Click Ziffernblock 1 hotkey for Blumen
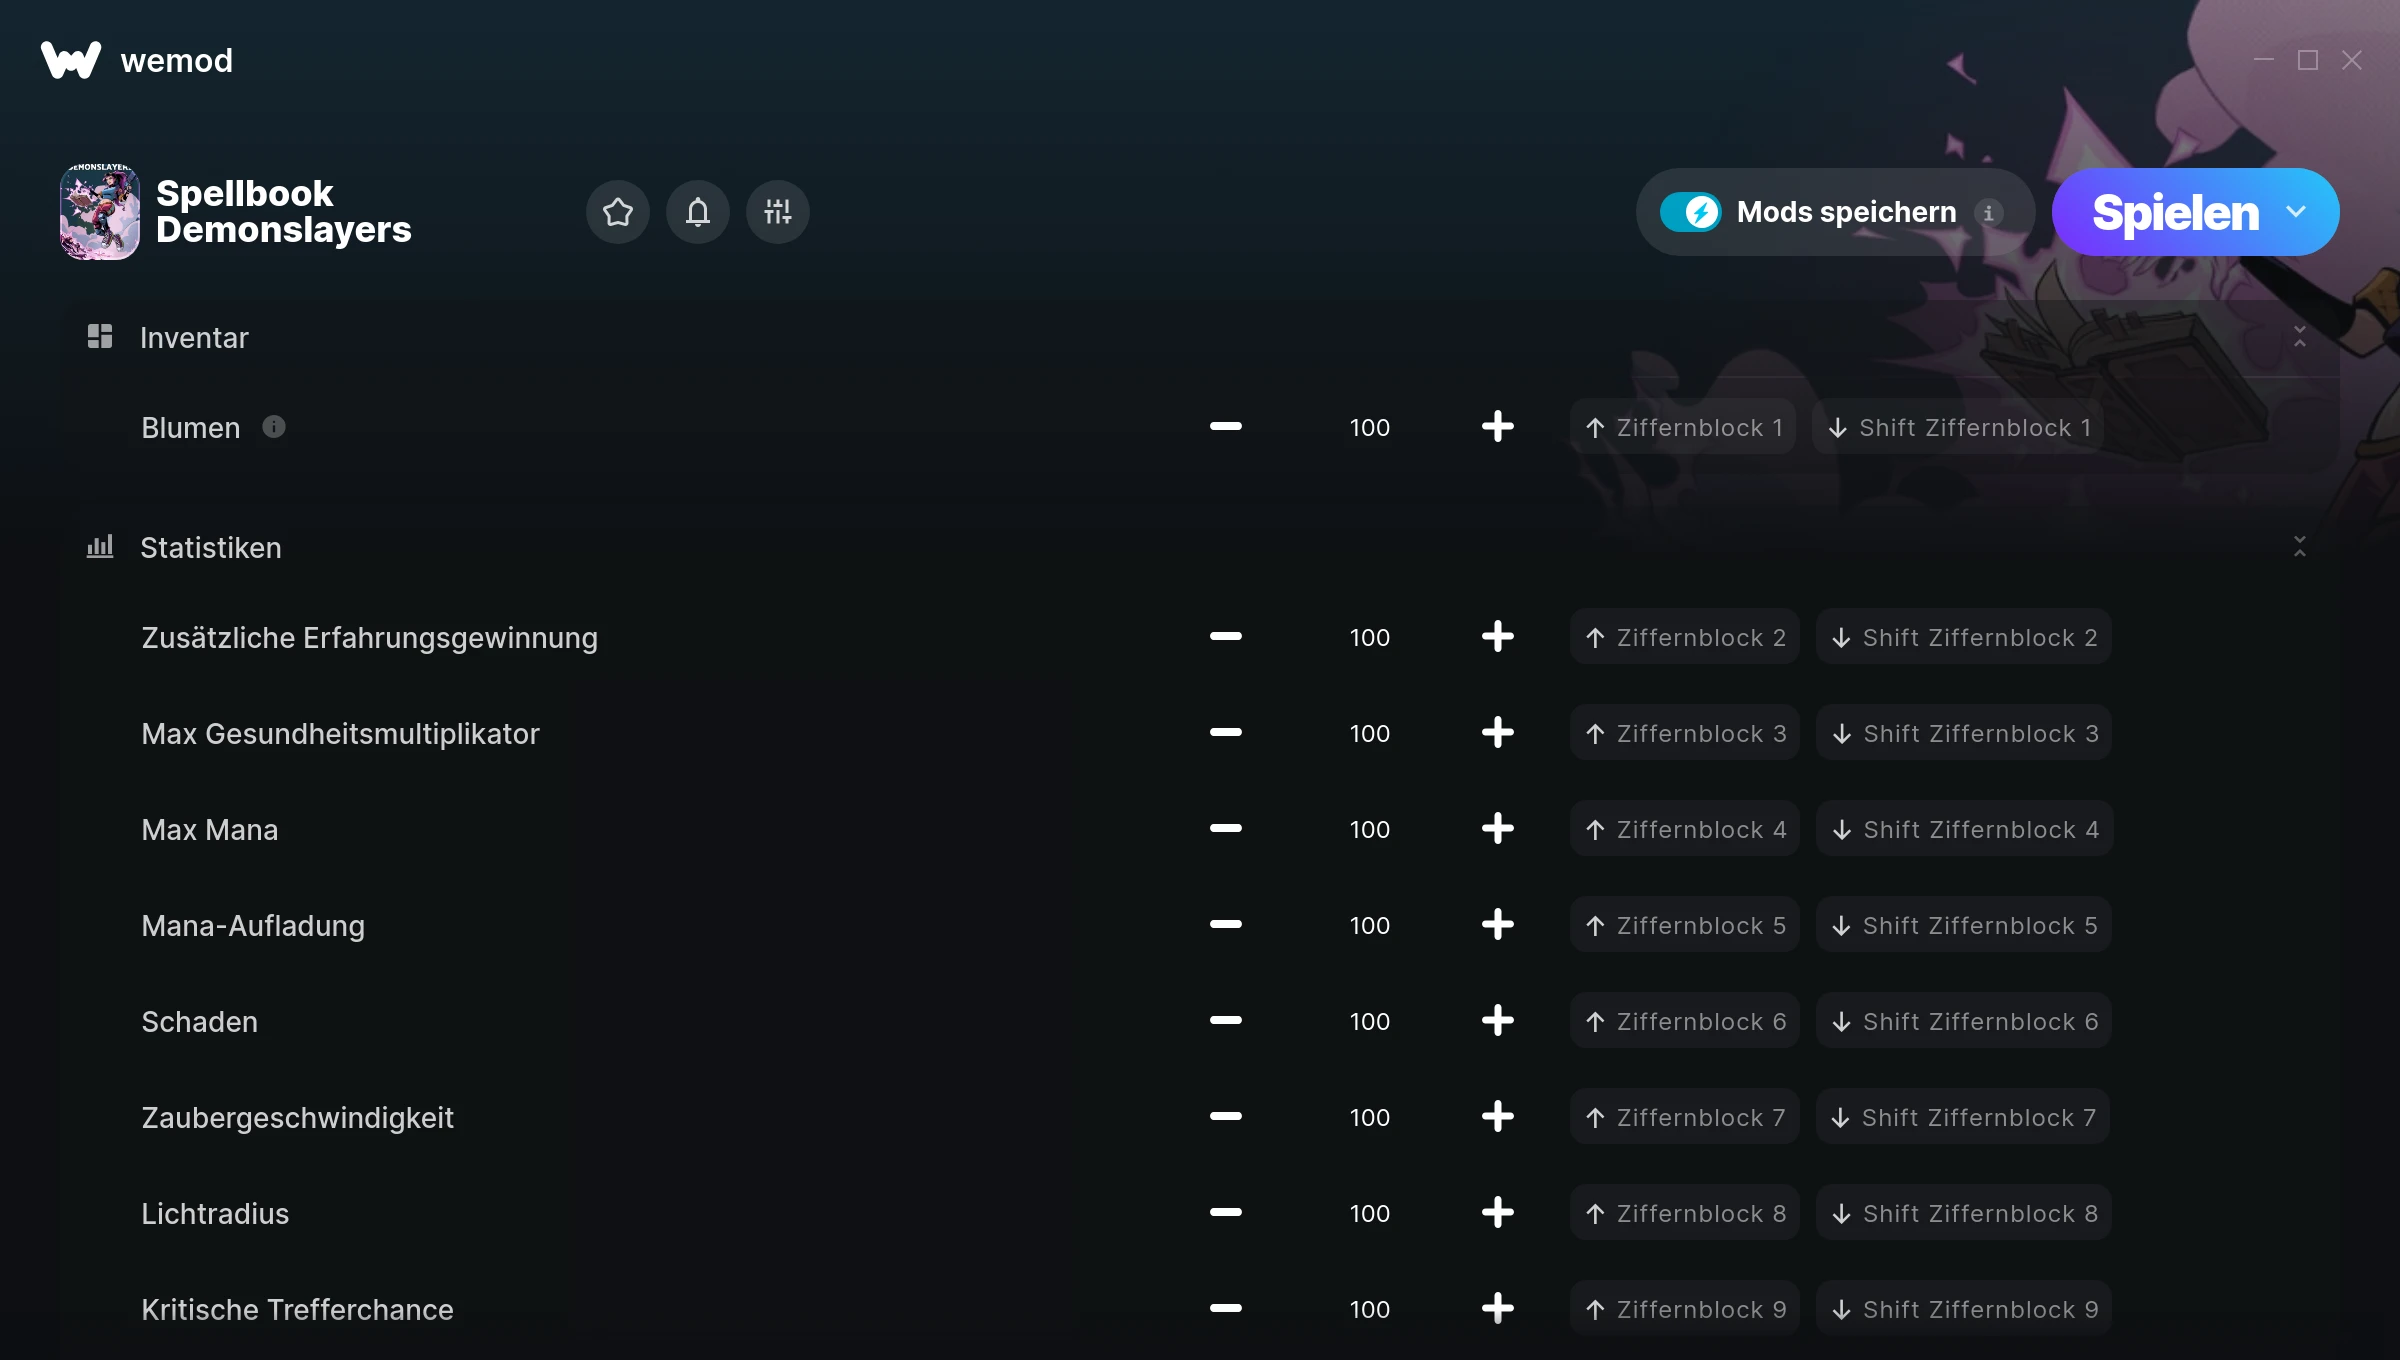This screenshot has width=2400, height=1360. [x=1683, y=427]
